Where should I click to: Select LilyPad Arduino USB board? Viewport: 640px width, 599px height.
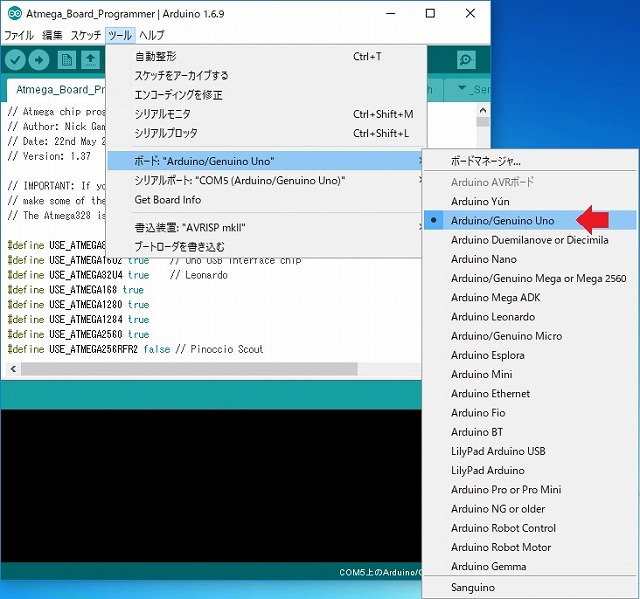pyautogui.click(x=530, y=451)
